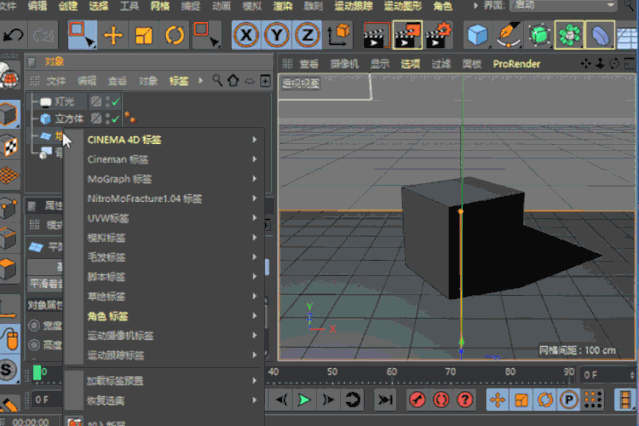This screenshot has height=426, width=639.
Task: Go to next frame
Action: (x=328, y=400)
